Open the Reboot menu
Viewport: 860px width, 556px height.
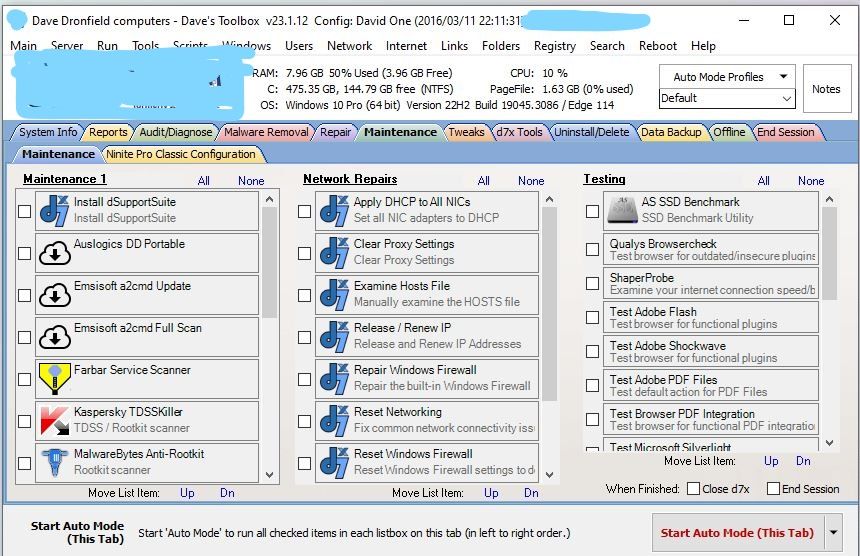pyautogui.click(x=658, y=46)
